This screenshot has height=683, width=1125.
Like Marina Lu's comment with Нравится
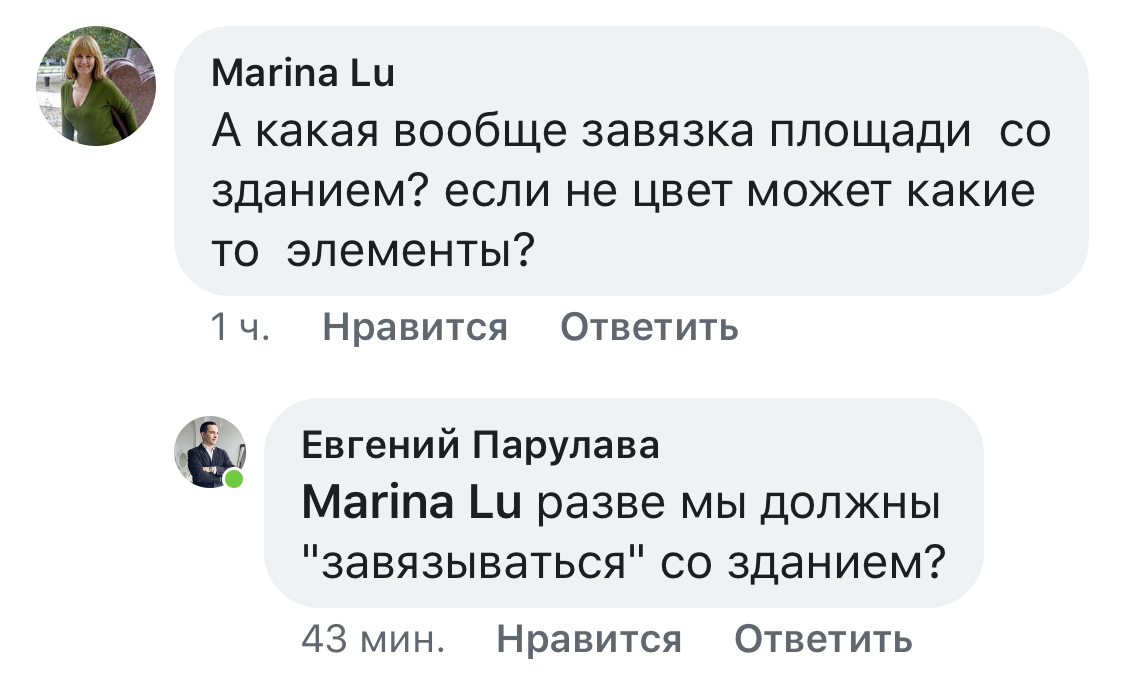(x=415, y=327)
